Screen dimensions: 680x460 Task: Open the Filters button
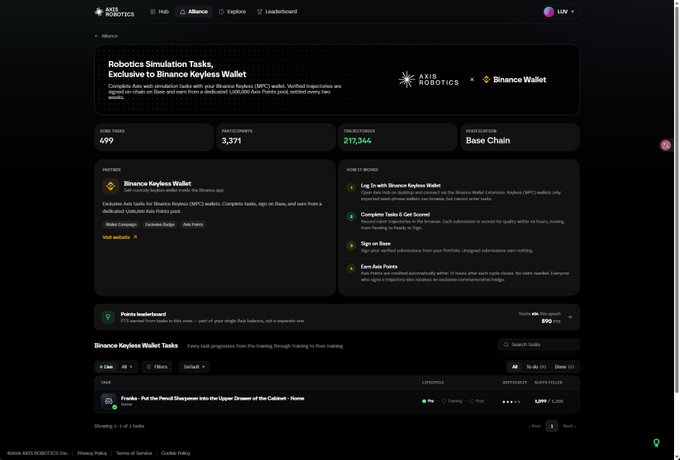click(x=157, y=367)
